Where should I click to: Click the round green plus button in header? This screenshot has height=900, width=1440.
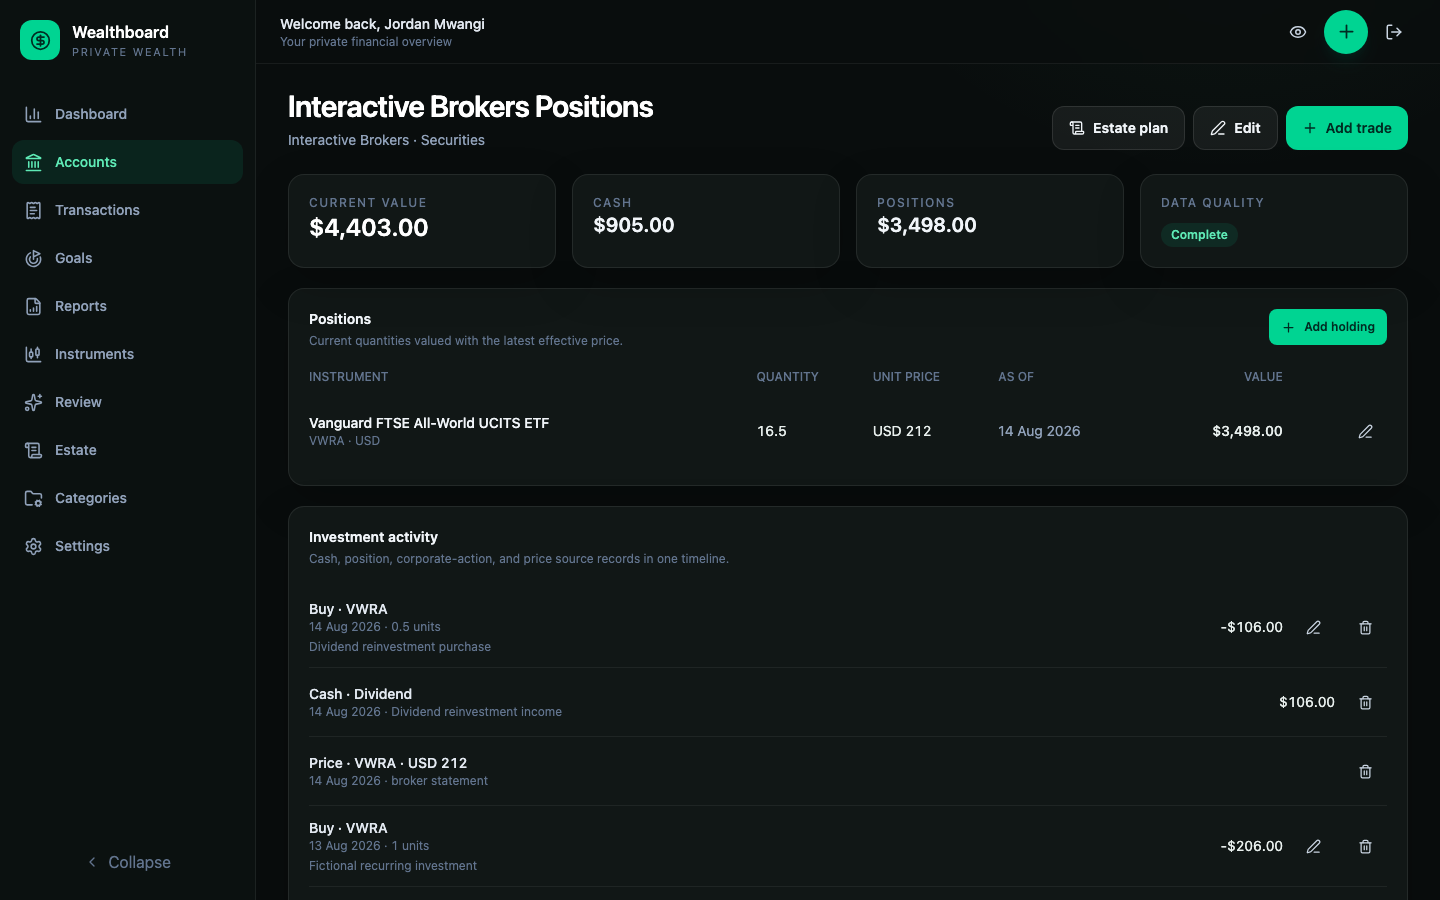pos(1346,32)
